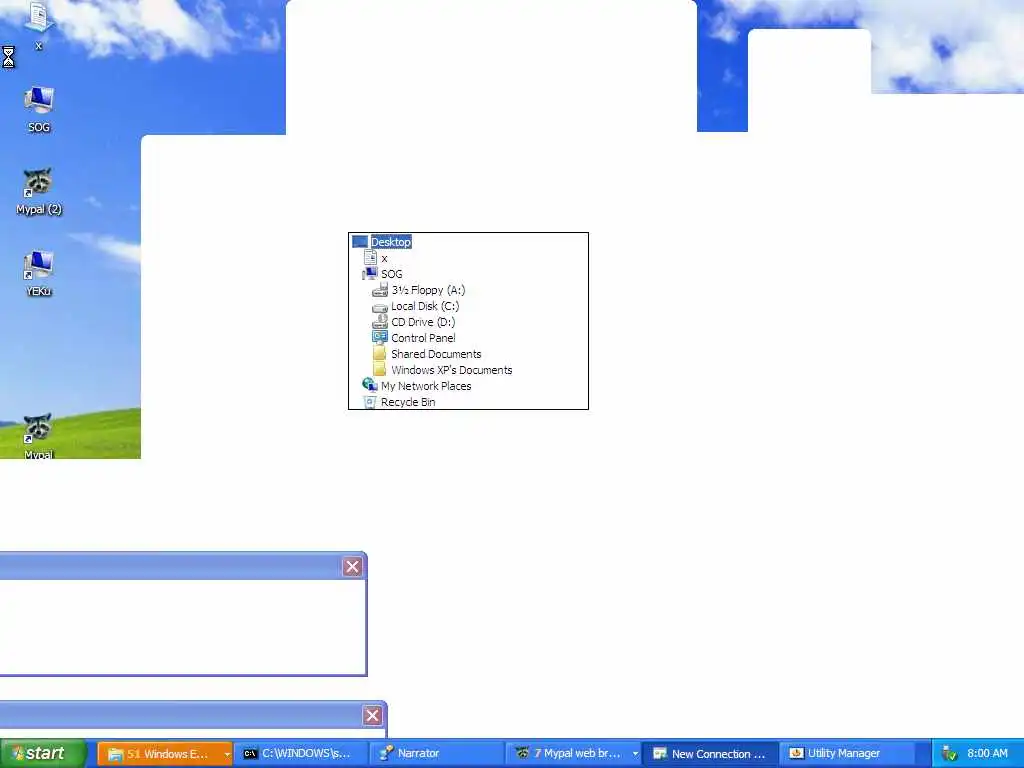Screen dimensions: 1024x768
Task: Click the CD Drive disc icon
Action: (x=380, y=322)
